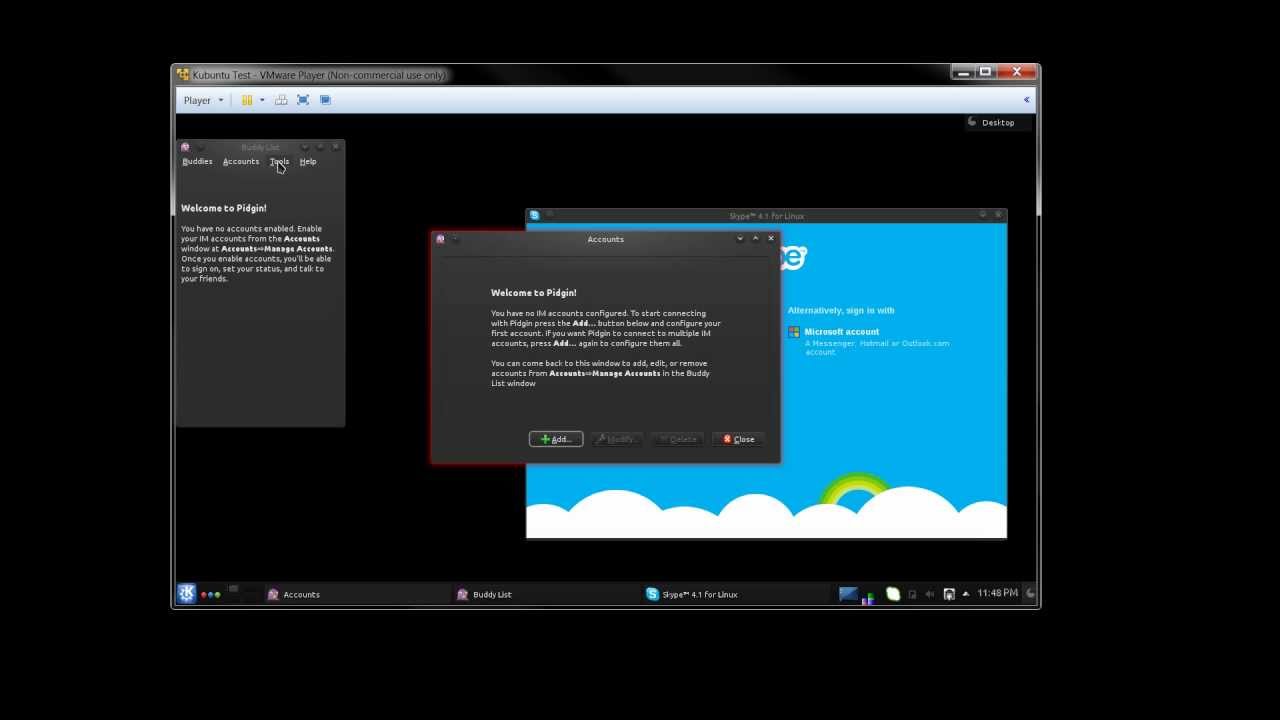Viewport: 1280px width, 720px height.
Task: Click the Modify... button in Accounts window
Action: 616,439
